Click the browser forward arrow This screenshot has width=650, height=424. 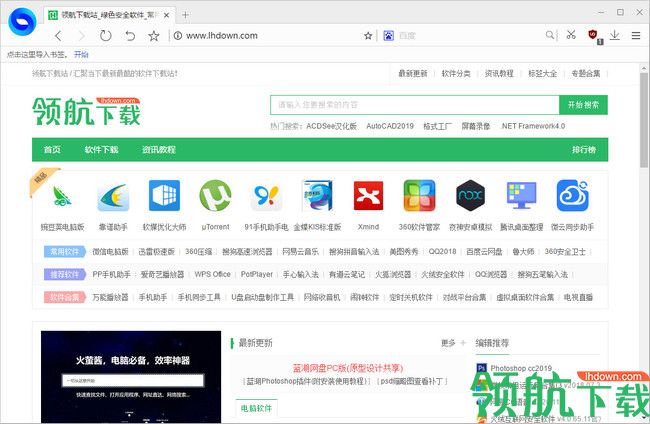82,36
